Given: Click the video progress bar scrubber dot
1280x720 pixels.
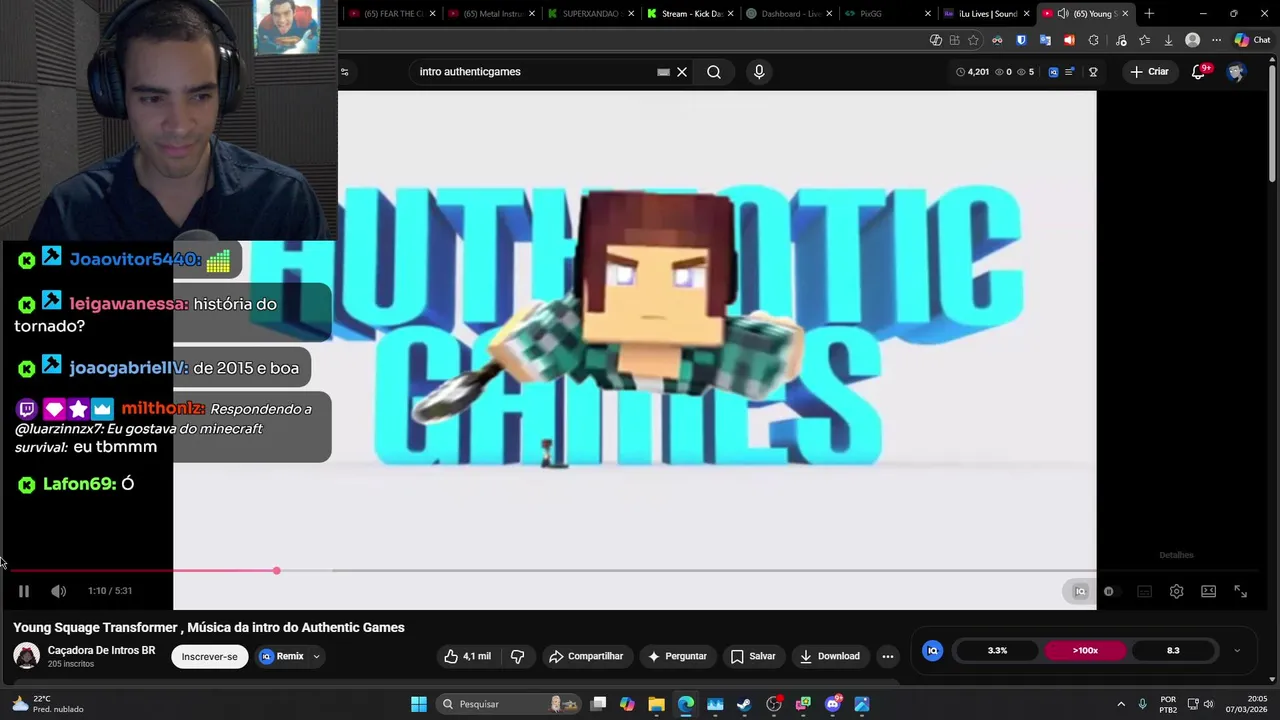Looking at the screenshot, I should pos(276,570).
